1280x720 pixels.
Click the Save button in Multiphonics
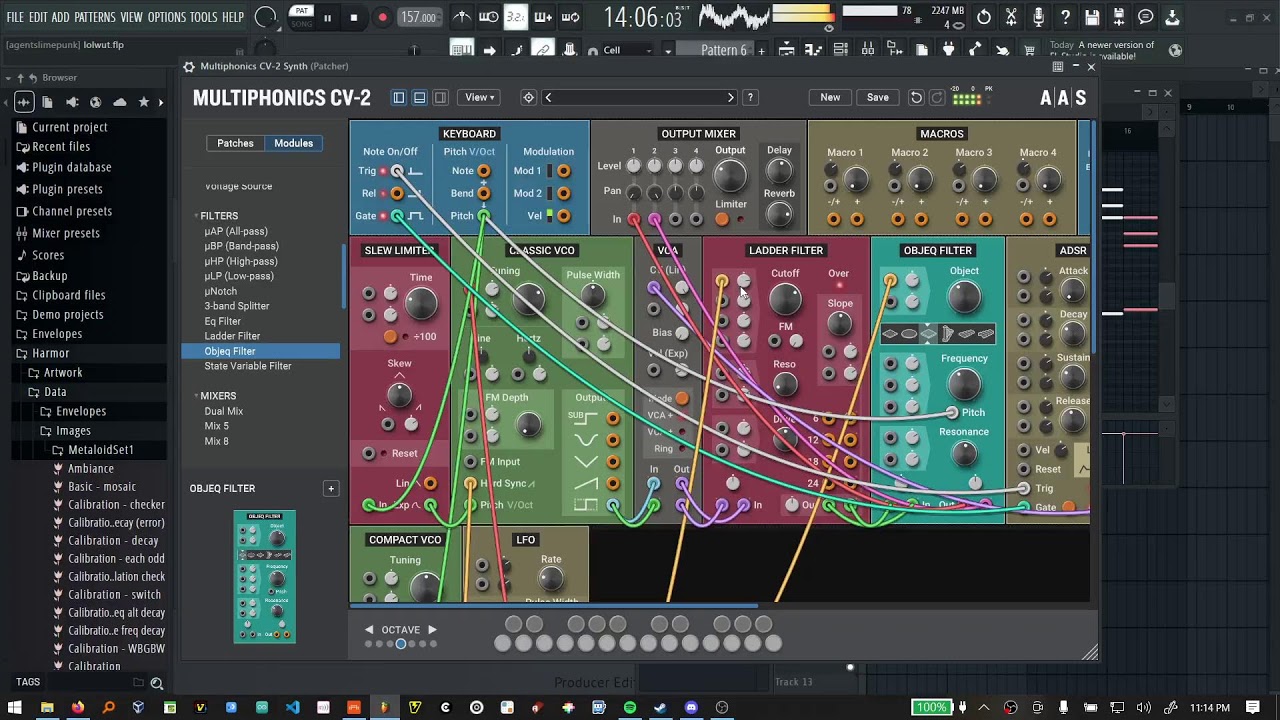[x=877, y=97]
